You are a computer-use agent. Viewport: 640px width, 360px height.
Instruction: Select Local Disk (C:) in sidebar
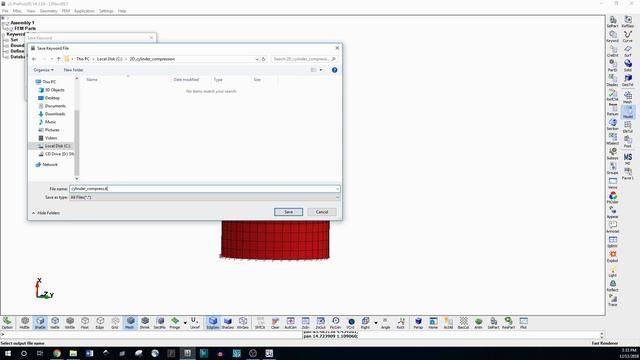point(57,146)
